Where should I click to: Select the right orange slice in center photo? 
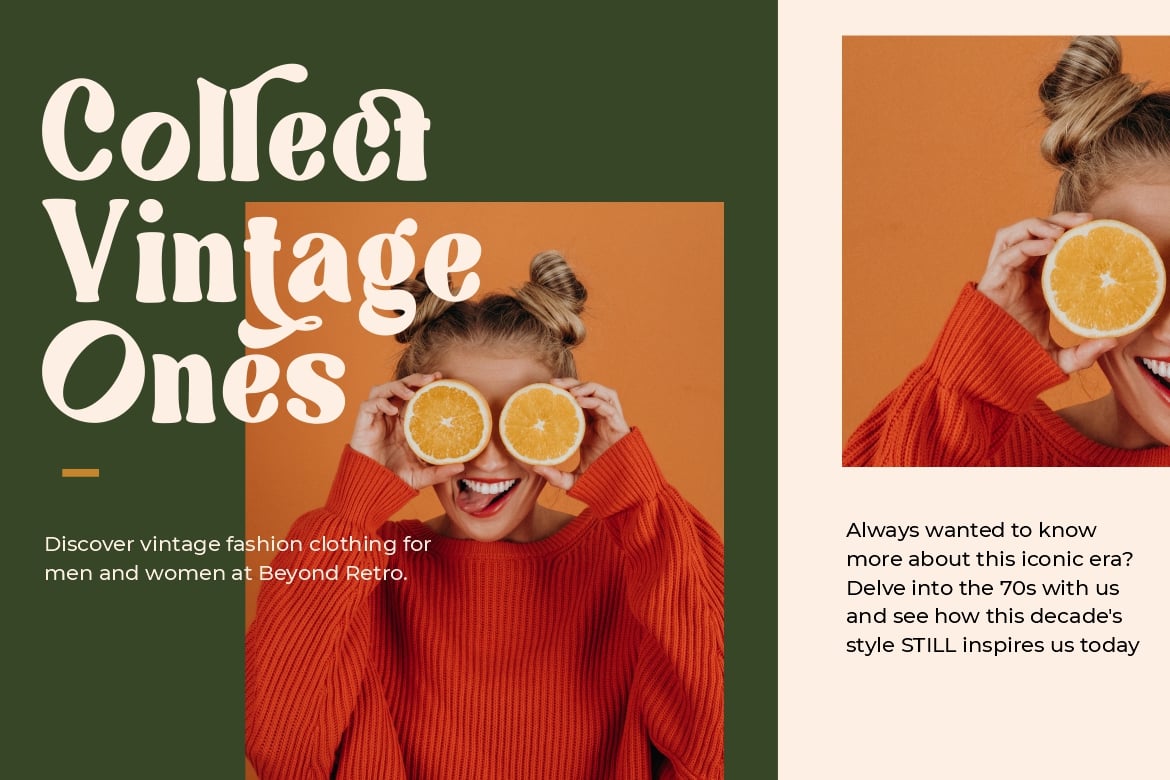pyautogui.click(x=542, y=424)
